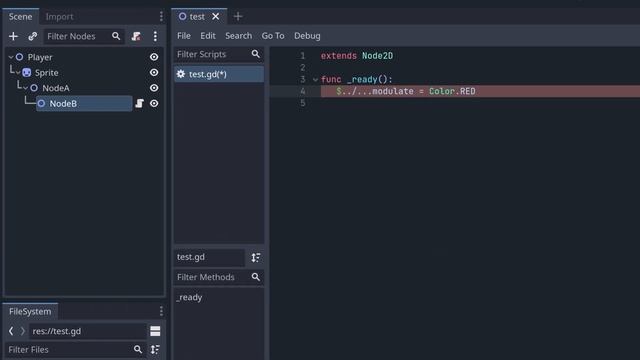The width and height of the screenshot is (640, 360).
Task: Click the Filter Scripts input field
Action: [x=219, y=54]
